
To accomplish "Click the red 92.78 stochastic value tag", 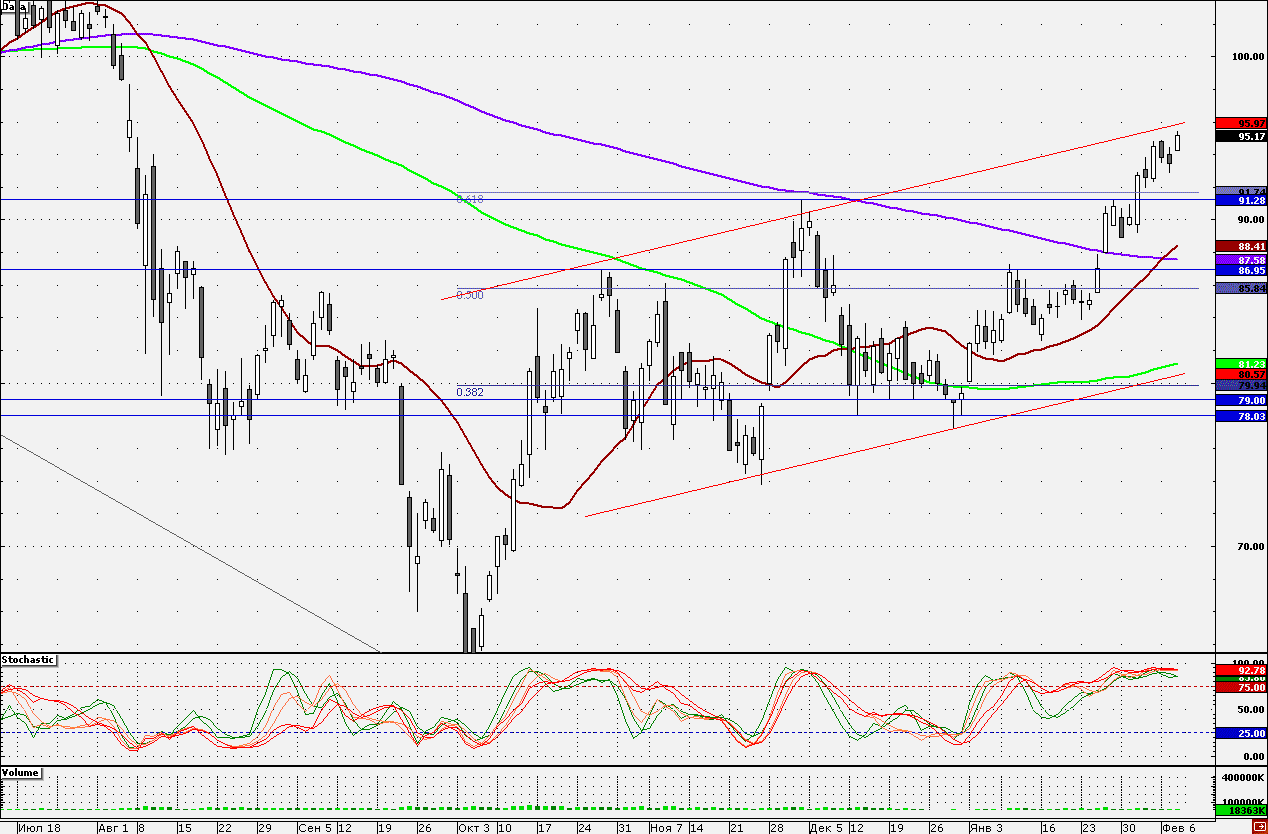I will (x=1240, y=670).
